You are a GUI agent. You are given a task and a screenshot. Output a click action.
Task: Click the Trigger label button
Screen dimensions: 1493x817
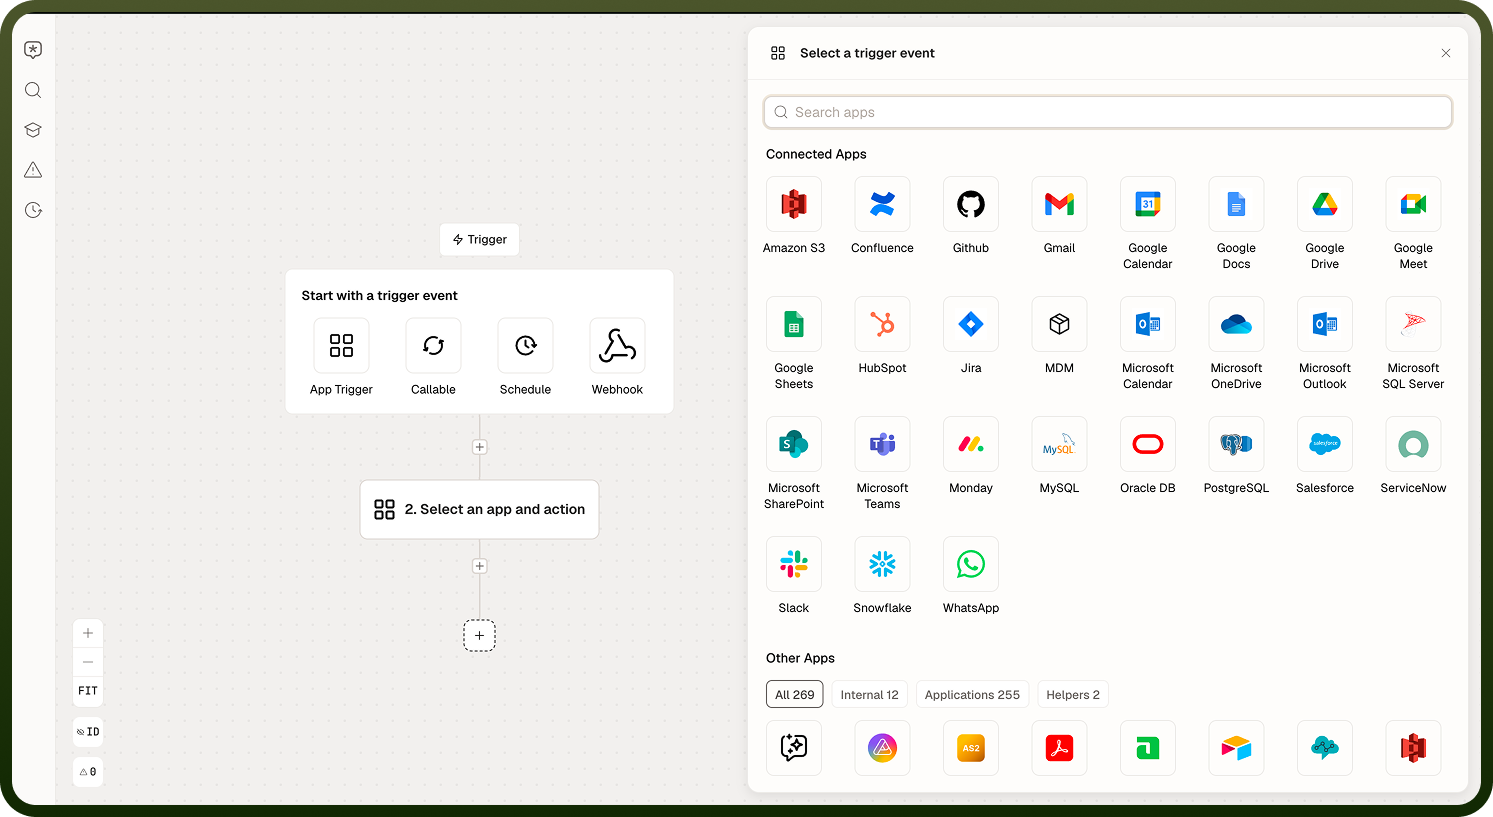pyautogui.click(x=479, y=240)
